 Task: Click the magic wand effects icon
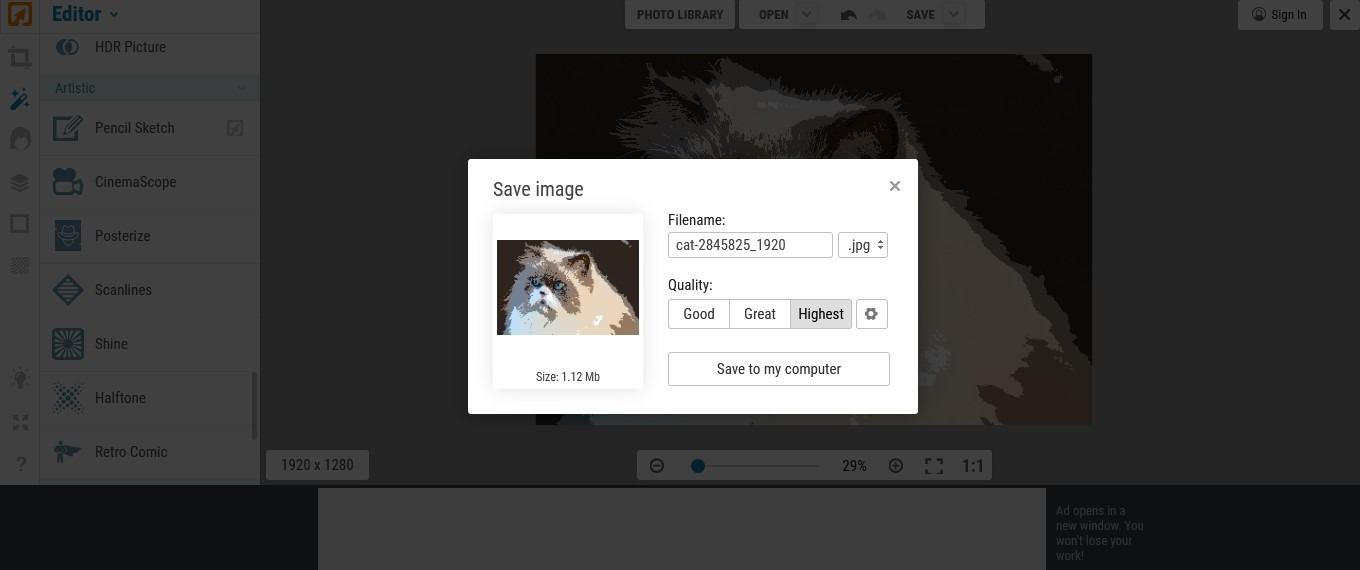coord(19,99)
